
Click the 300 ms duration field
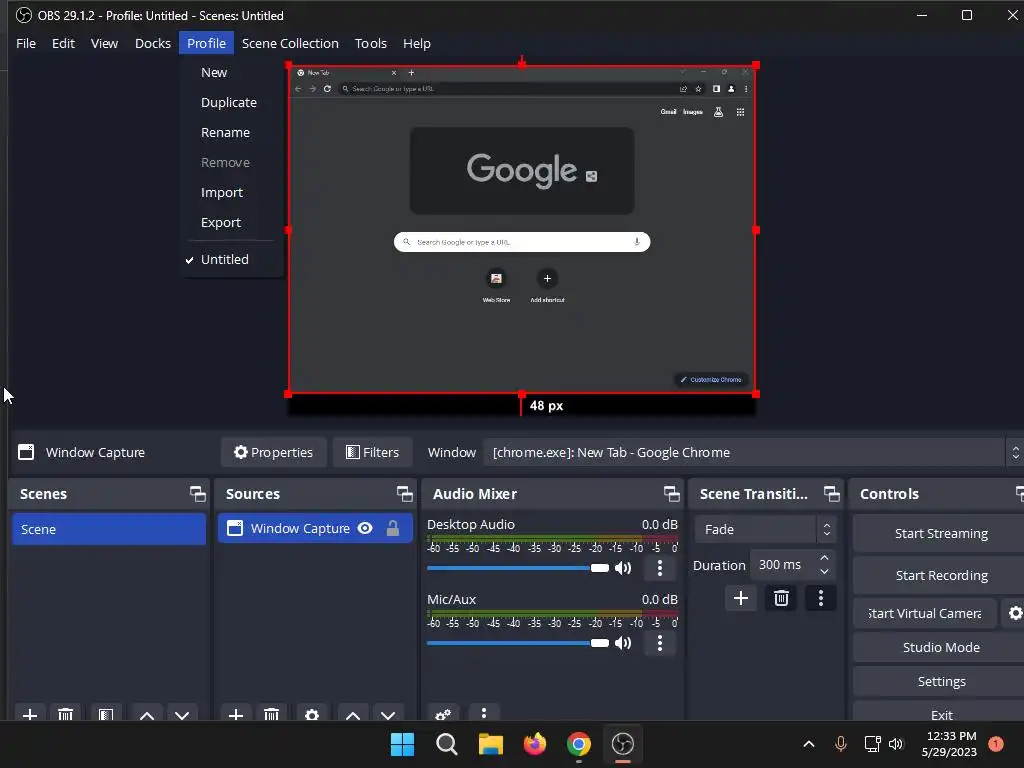783,565
